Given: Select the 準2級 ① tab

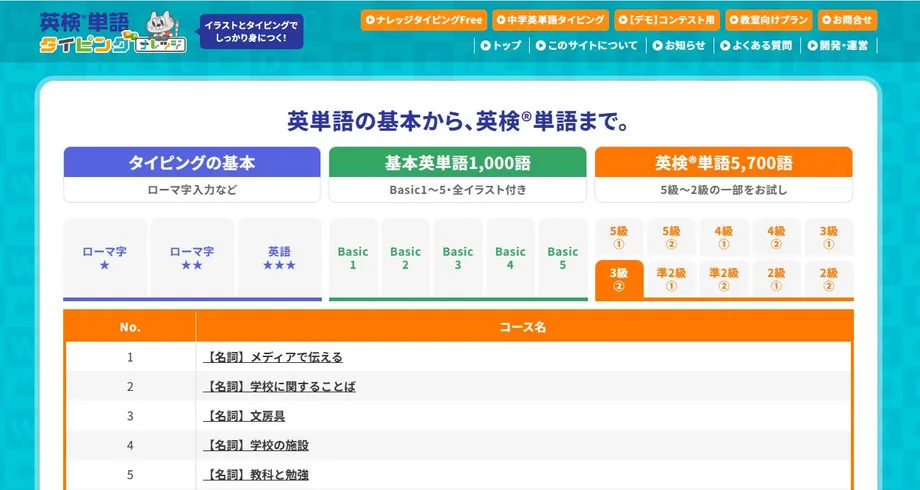Looking at the screenshot, I should point(671,279).
